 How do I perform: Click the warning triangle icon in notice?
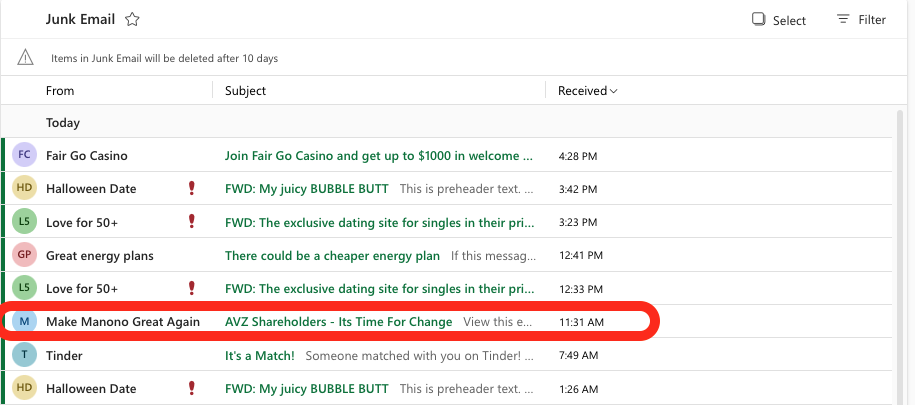(26, 58)
